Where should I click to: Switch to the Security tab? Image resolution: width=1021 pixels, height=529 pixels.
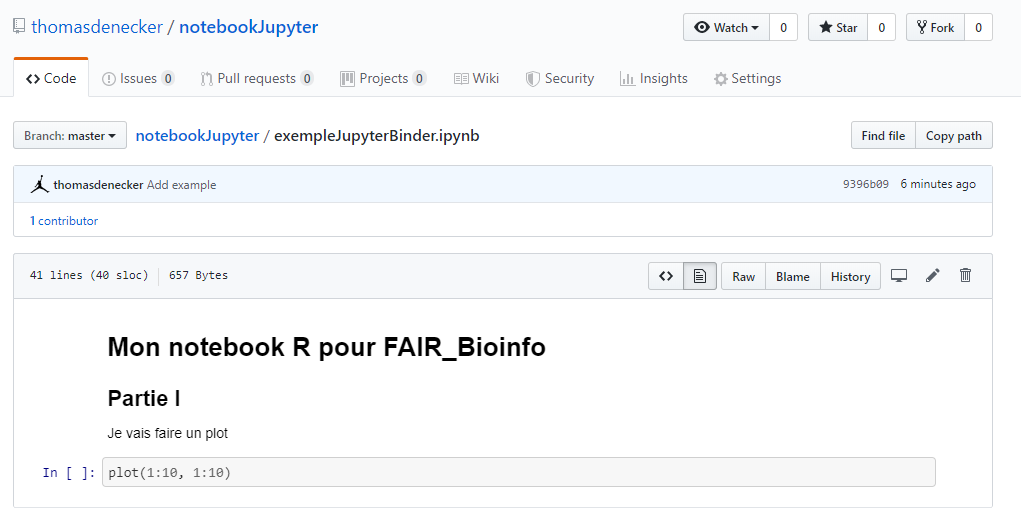[x=560, y=78]
